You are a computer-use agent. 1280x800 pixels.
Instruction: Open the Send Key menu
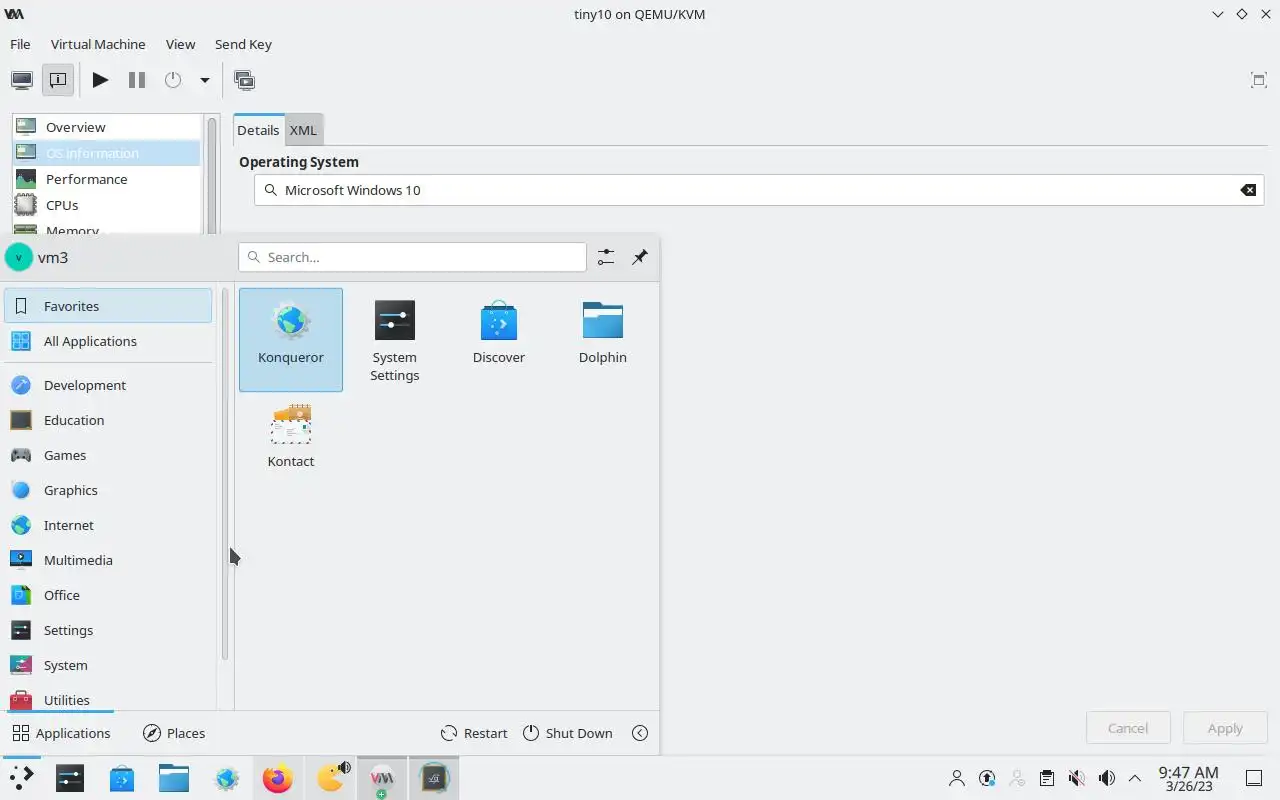[x=243, y=44]
